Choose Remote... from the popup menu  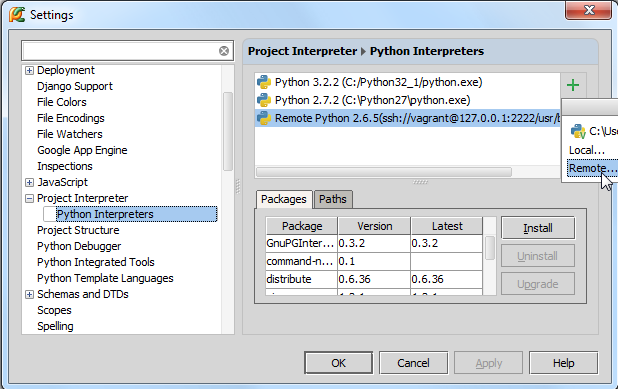point(592,168)
